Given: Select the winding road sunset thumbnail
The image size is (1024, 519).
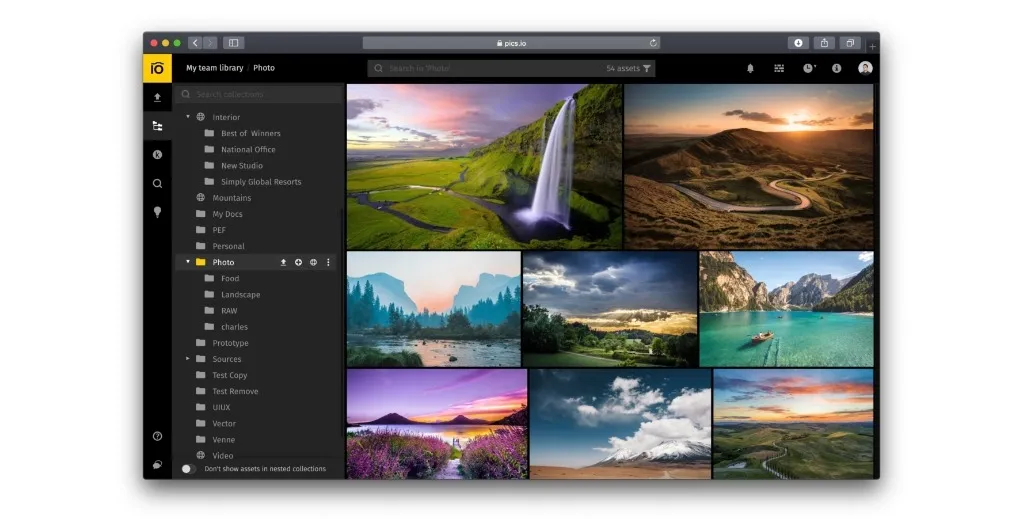Looking at the screenshot, I should (x=749, y=166).
